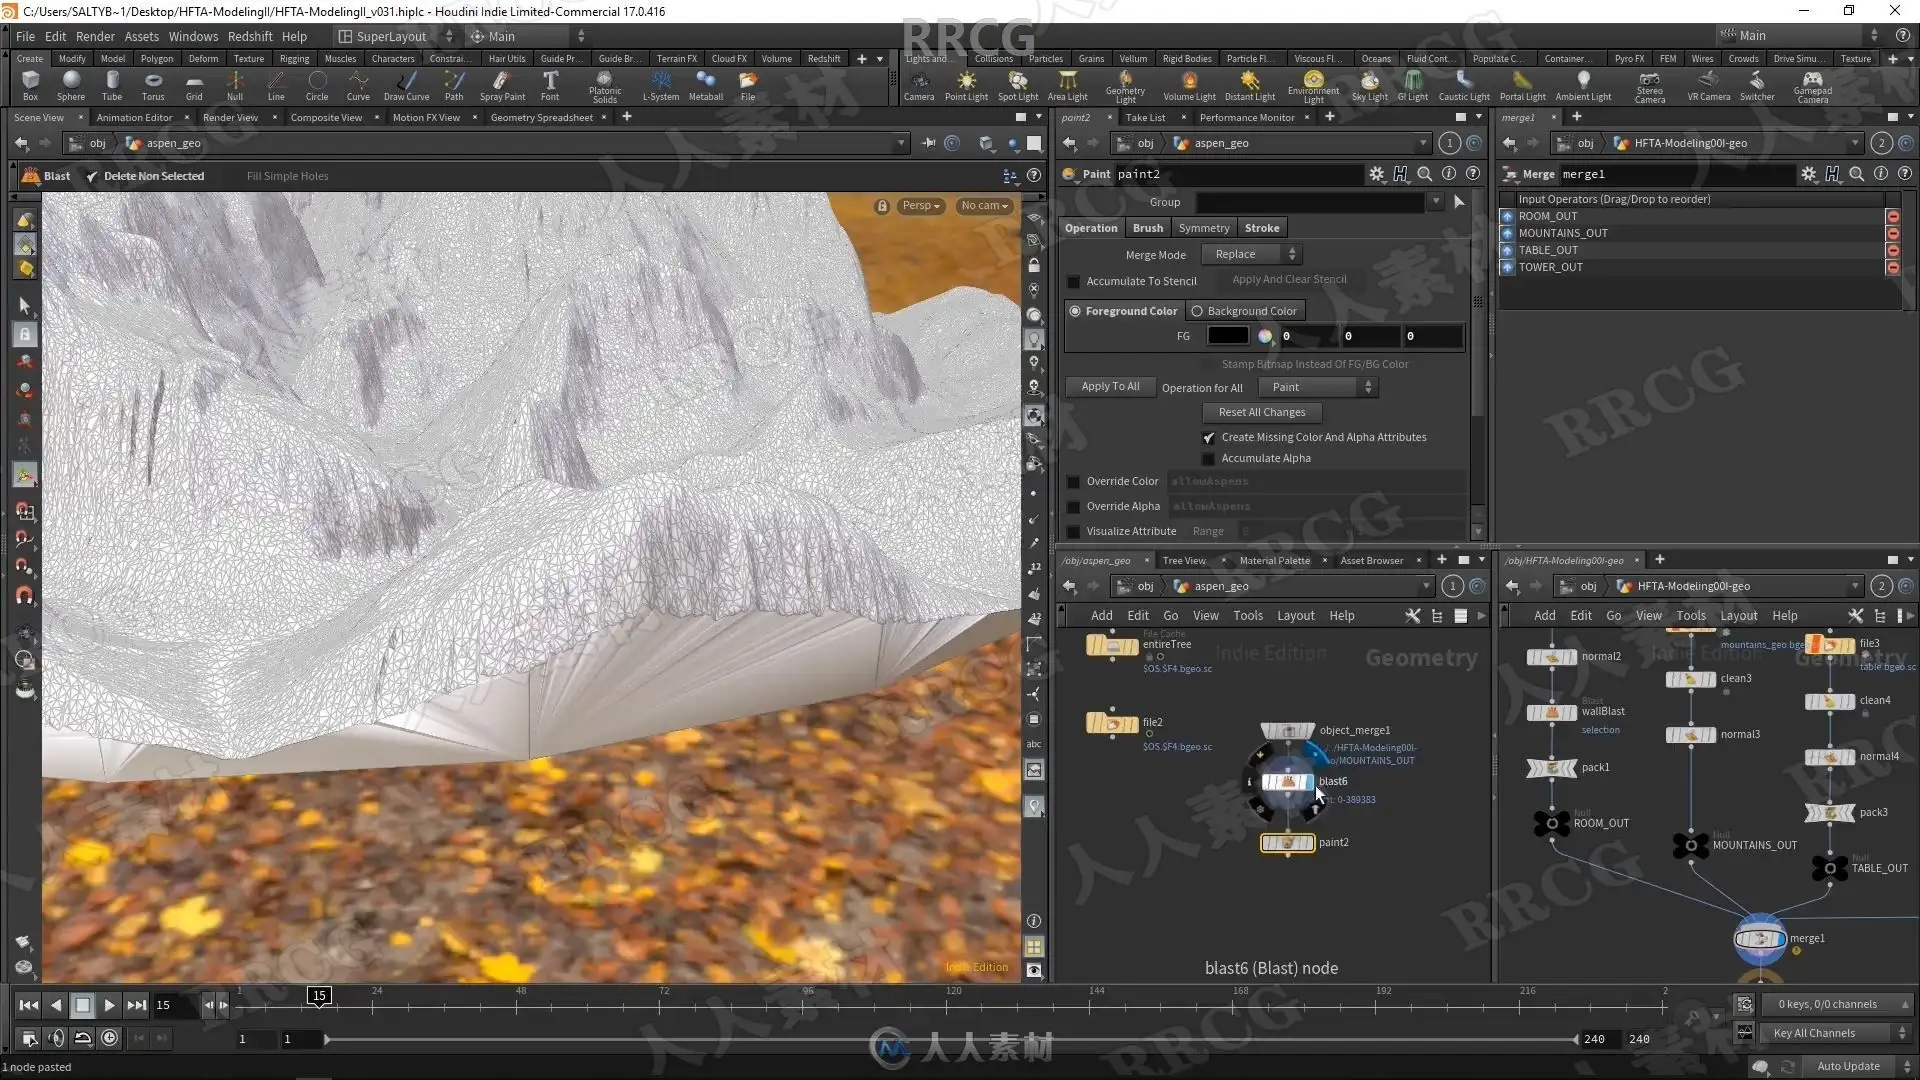
Task: Click the Apply To All button
Action: (1109, 386)
